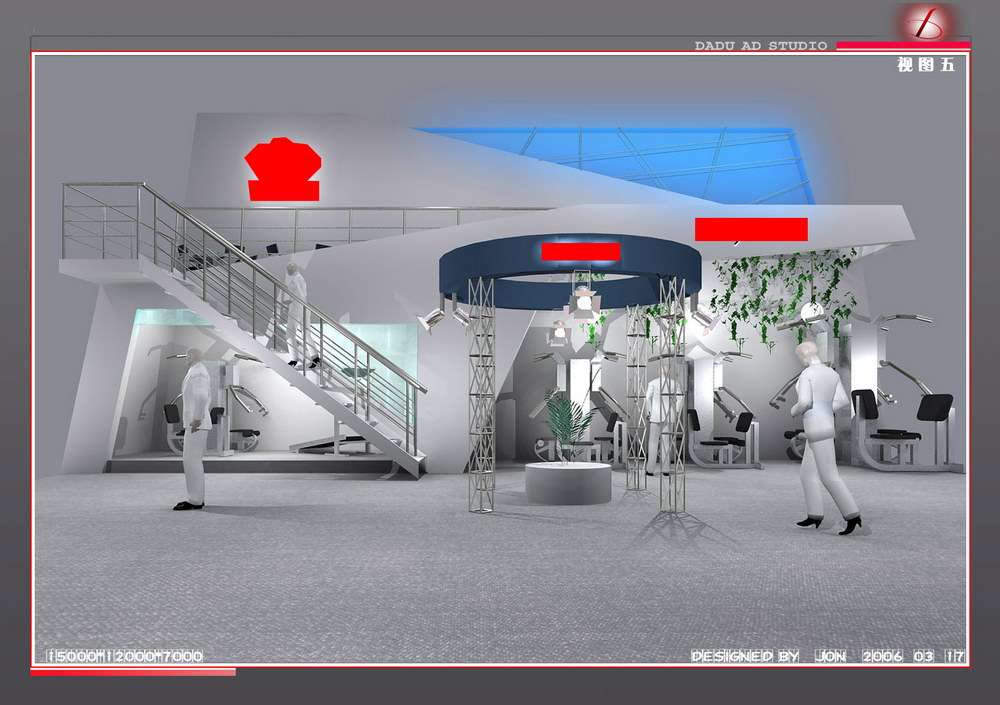Click the DESIGNED BY JON text
1000x705 pixels.
[768, 656]
